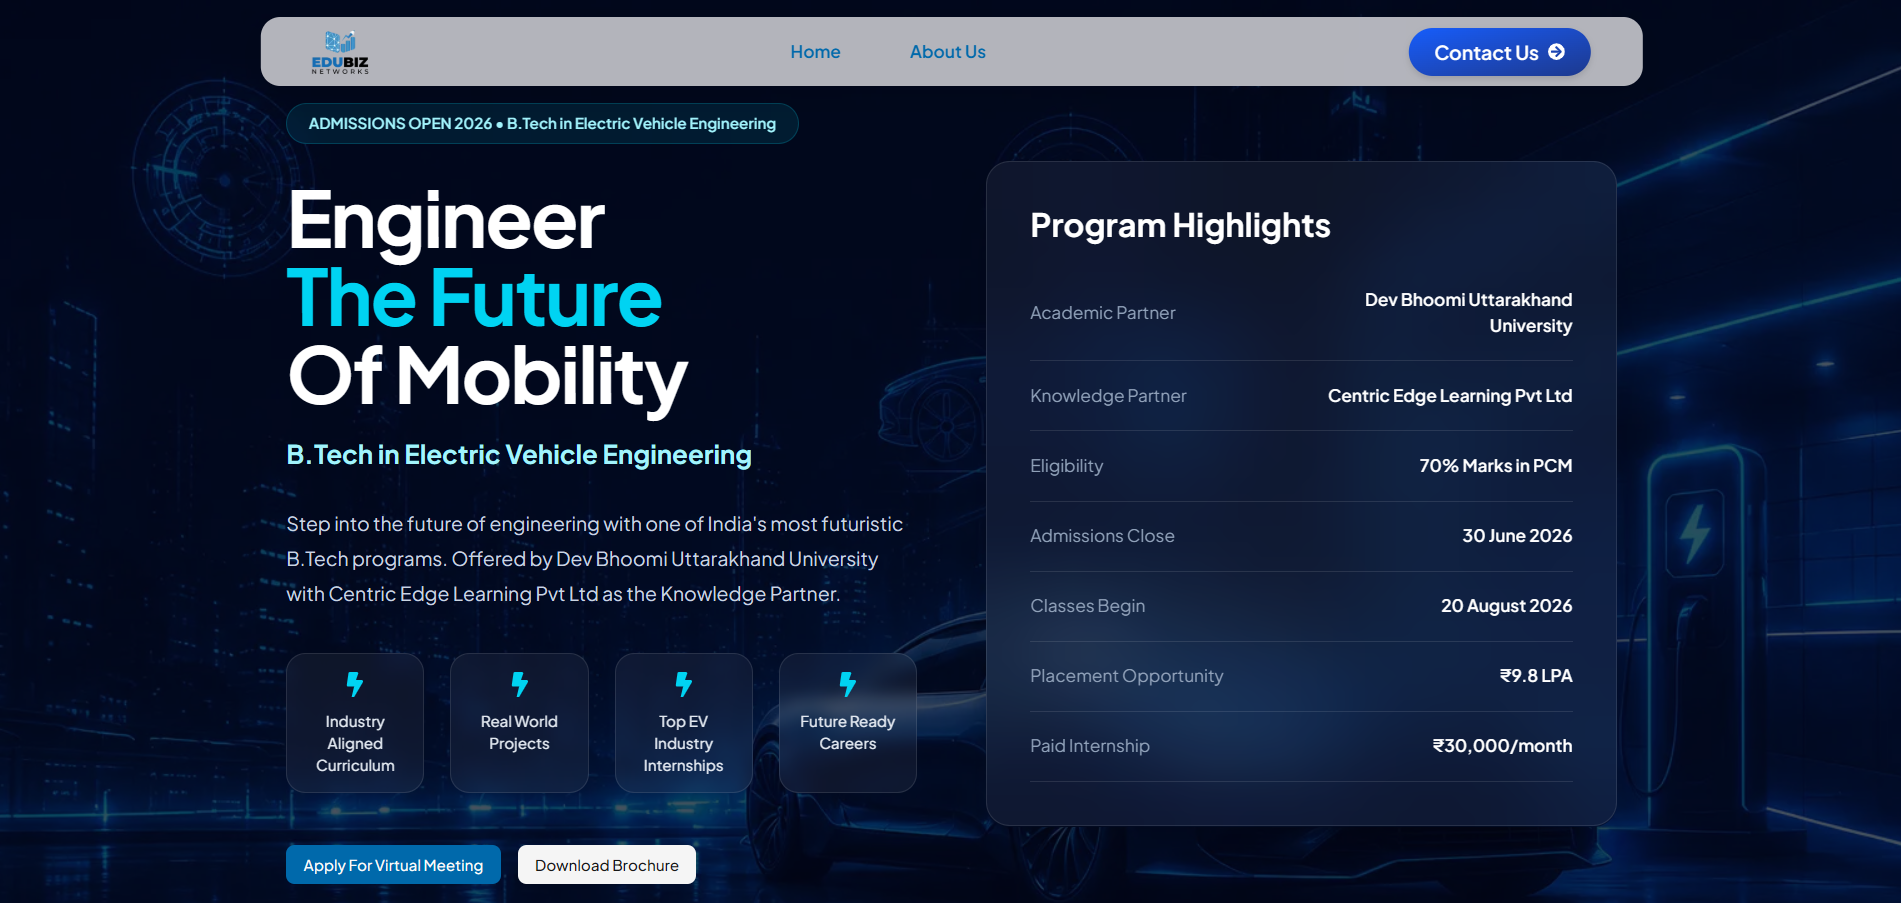Click the arrow icon inside Contact Us
Screen dimensions: 1901x903
[x=1557, y=52]
